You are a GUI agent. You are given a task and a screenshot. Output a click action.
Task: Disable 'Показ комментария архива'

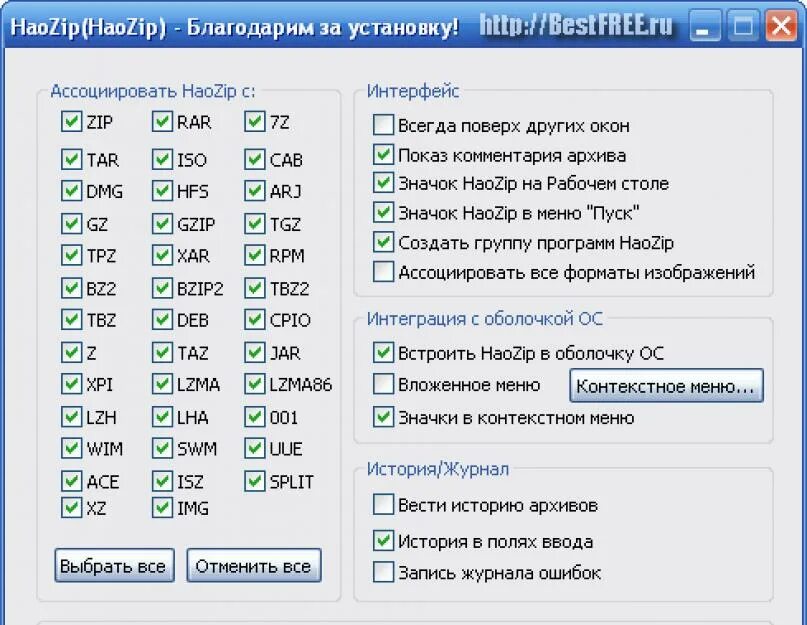coord(383,154)
